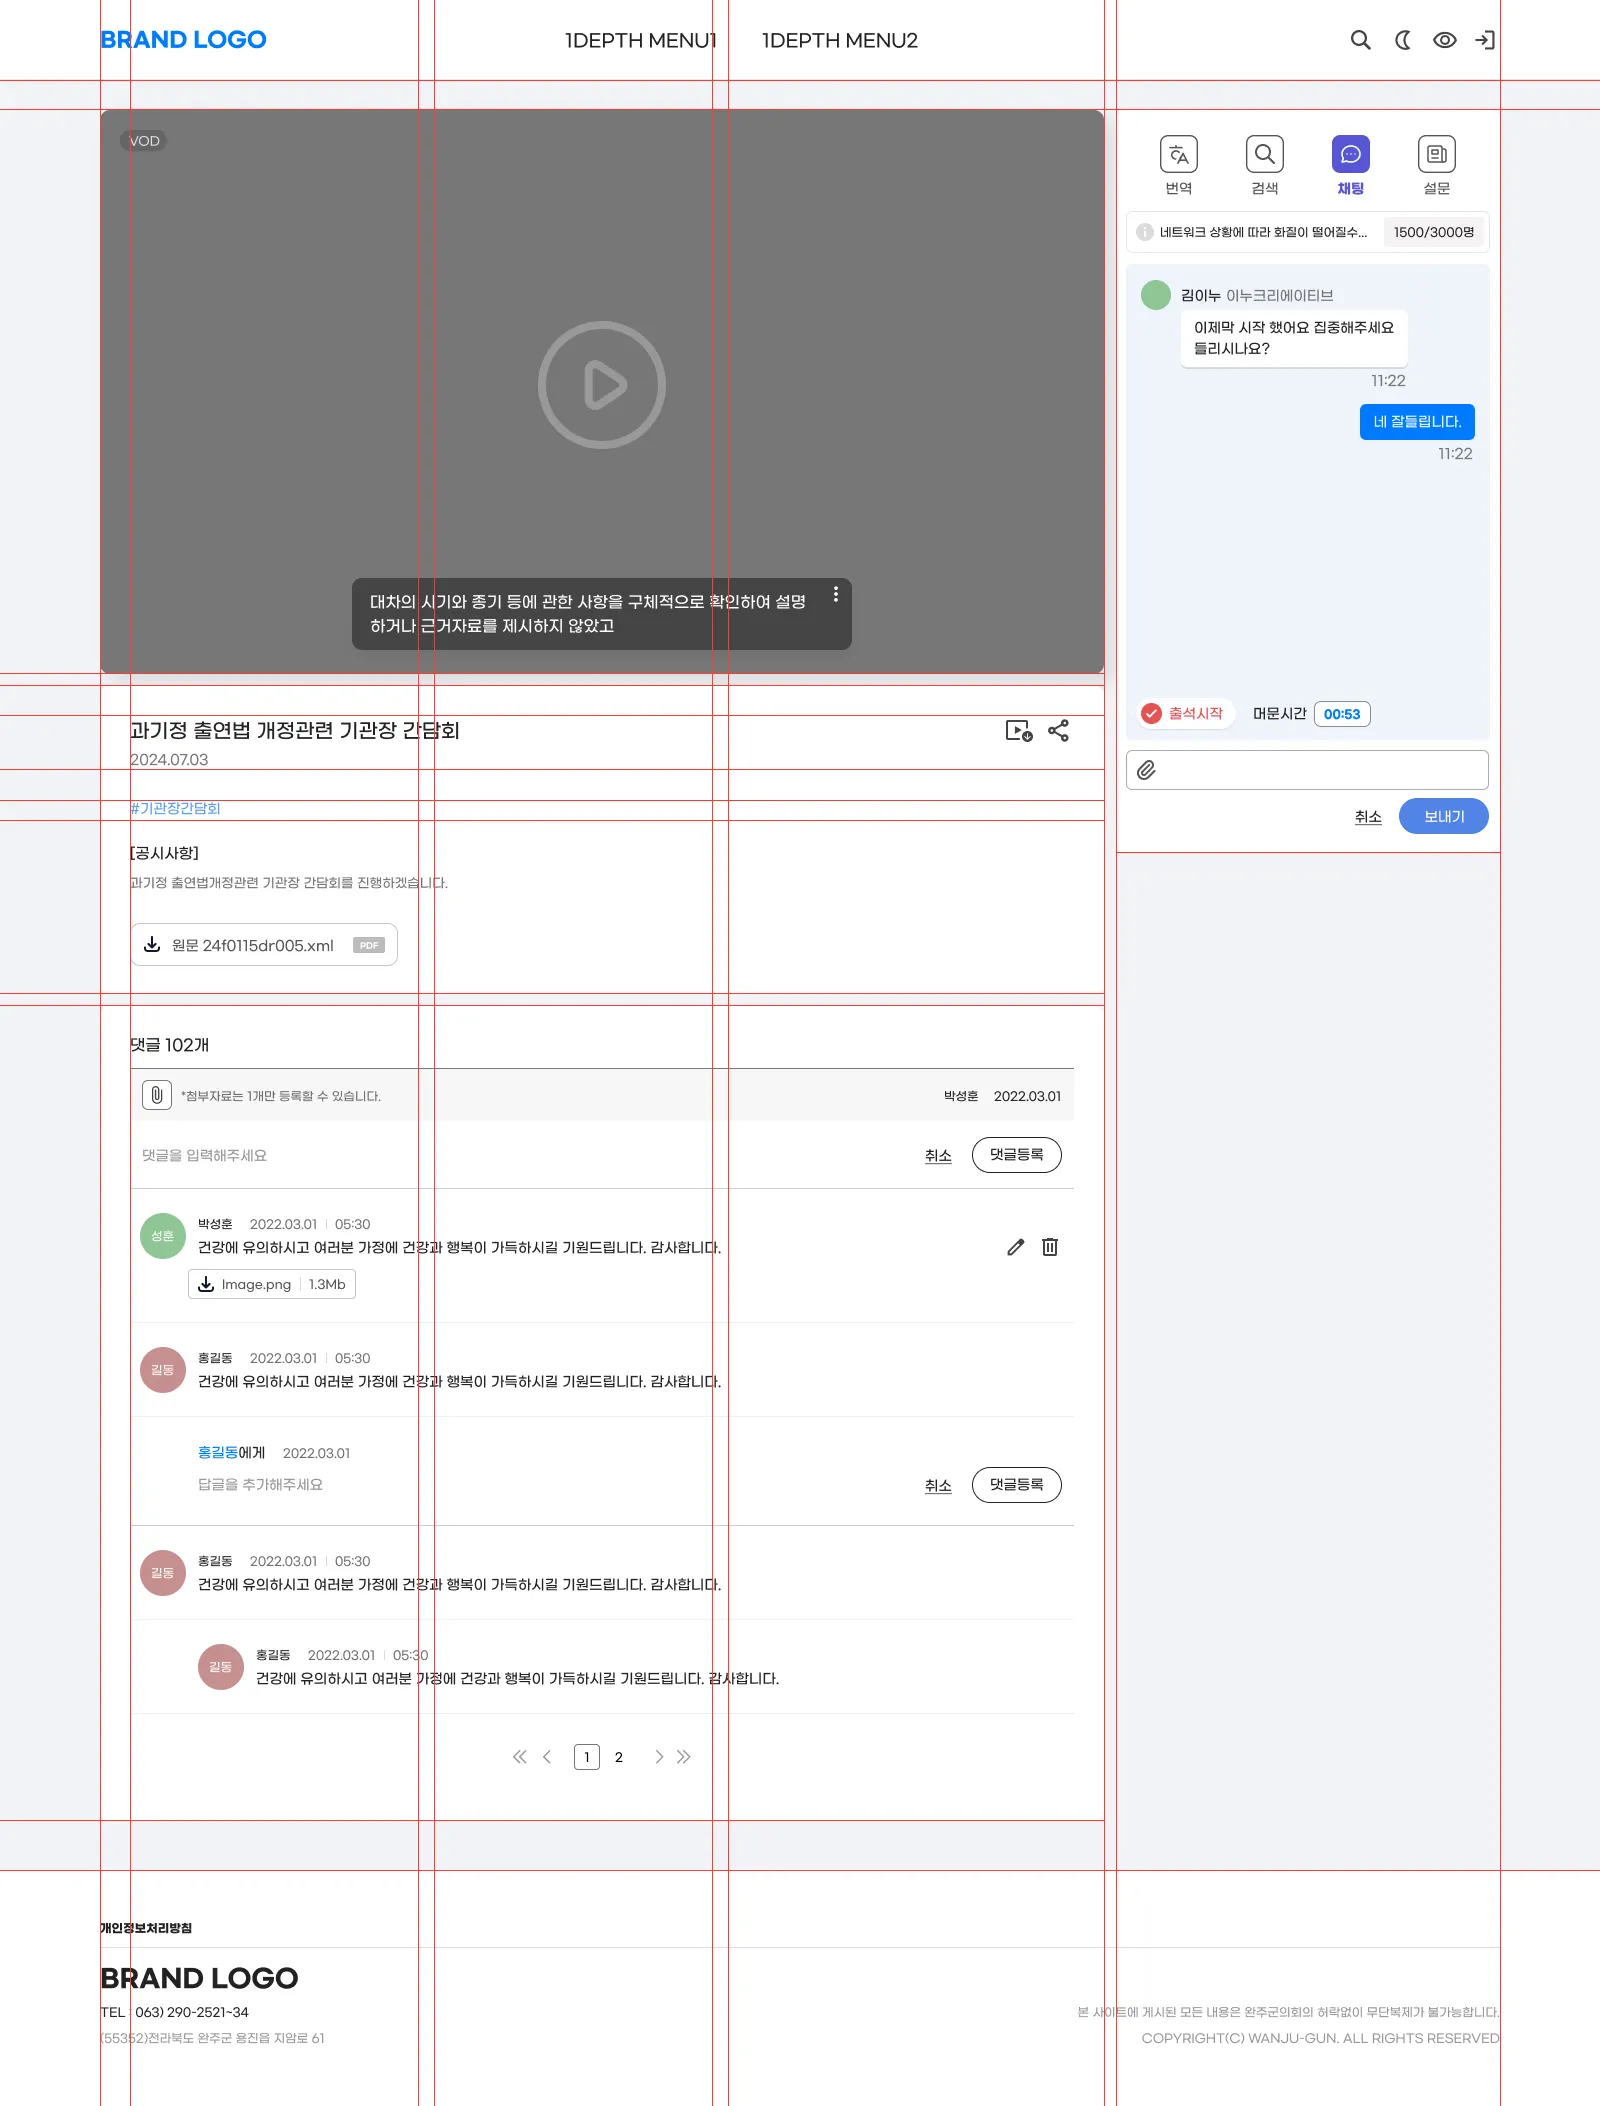
Task: Click the 네 잘들립니다. chat bubble
Action: pyautogui.click(x=1417, y=422)
